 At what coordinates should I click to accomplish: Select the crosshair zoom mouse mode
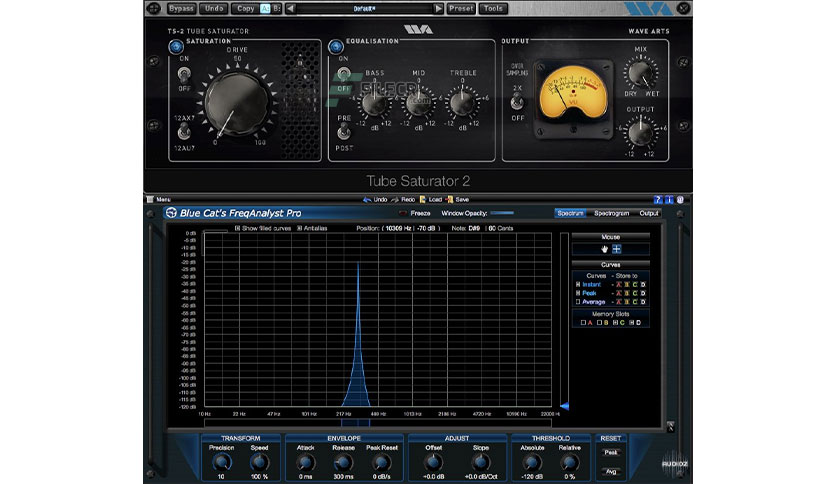point(616,249)
